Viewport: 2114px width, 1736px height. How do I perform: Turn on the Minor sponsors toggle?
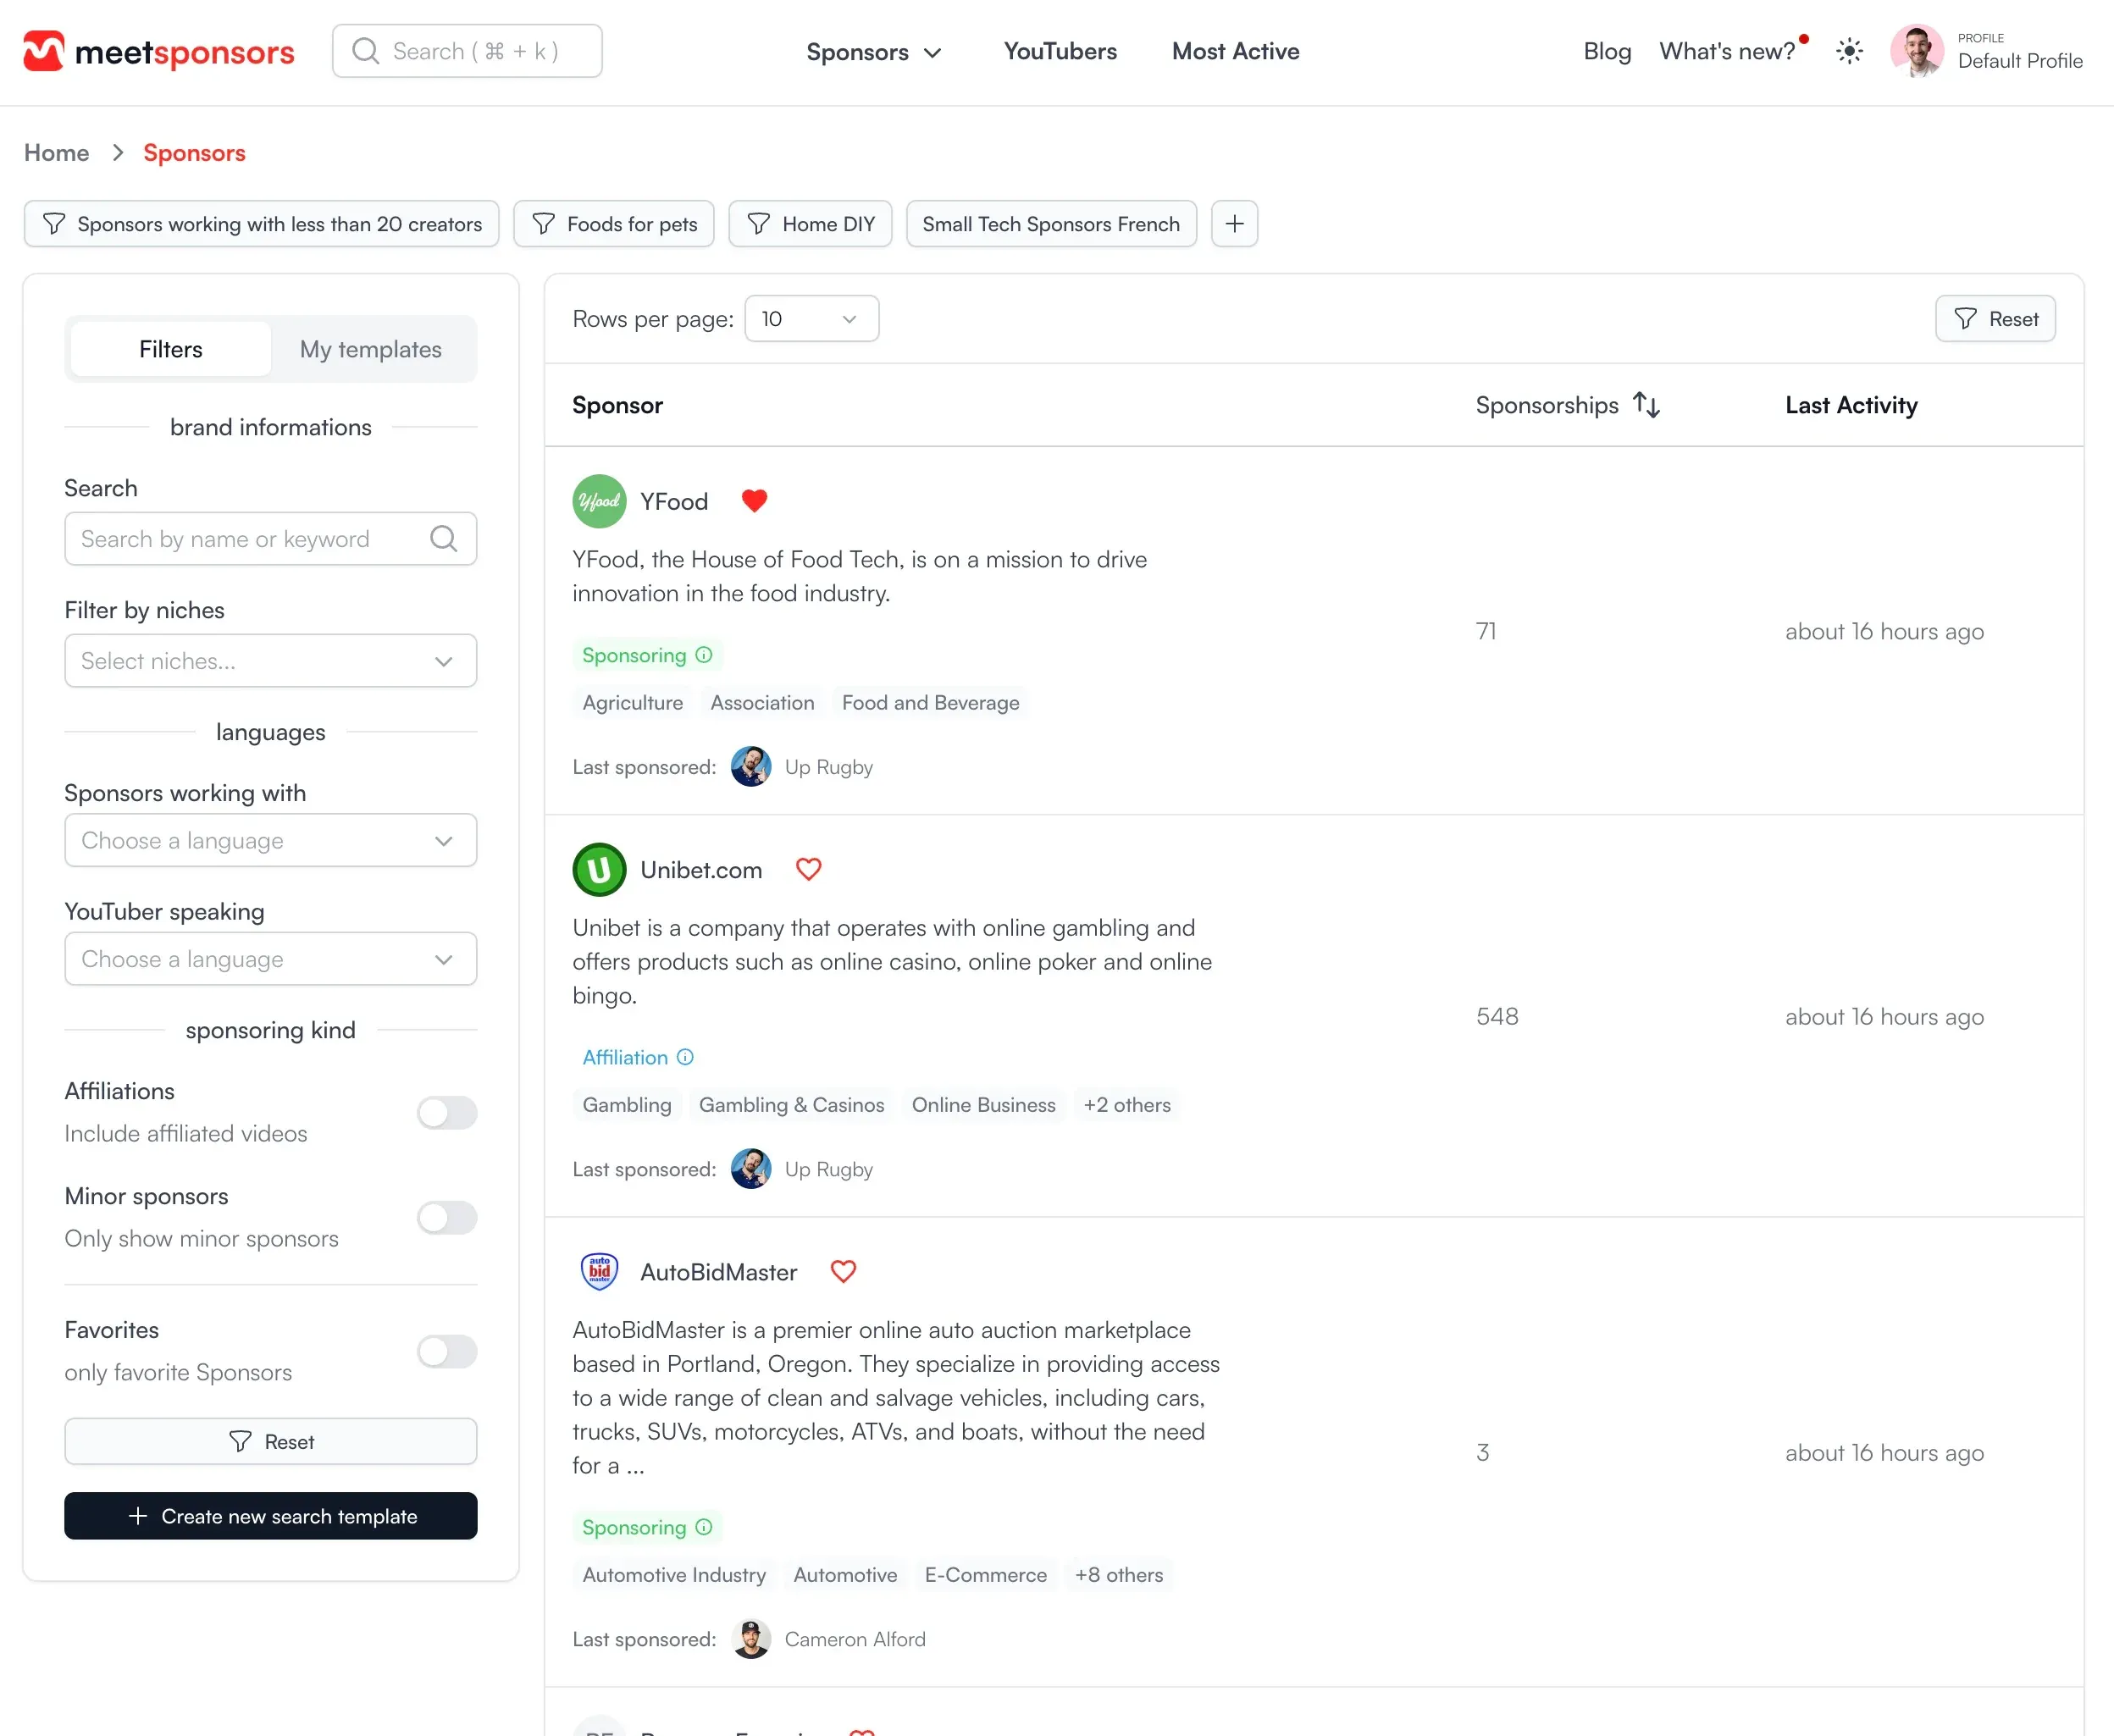(447, 1217)
